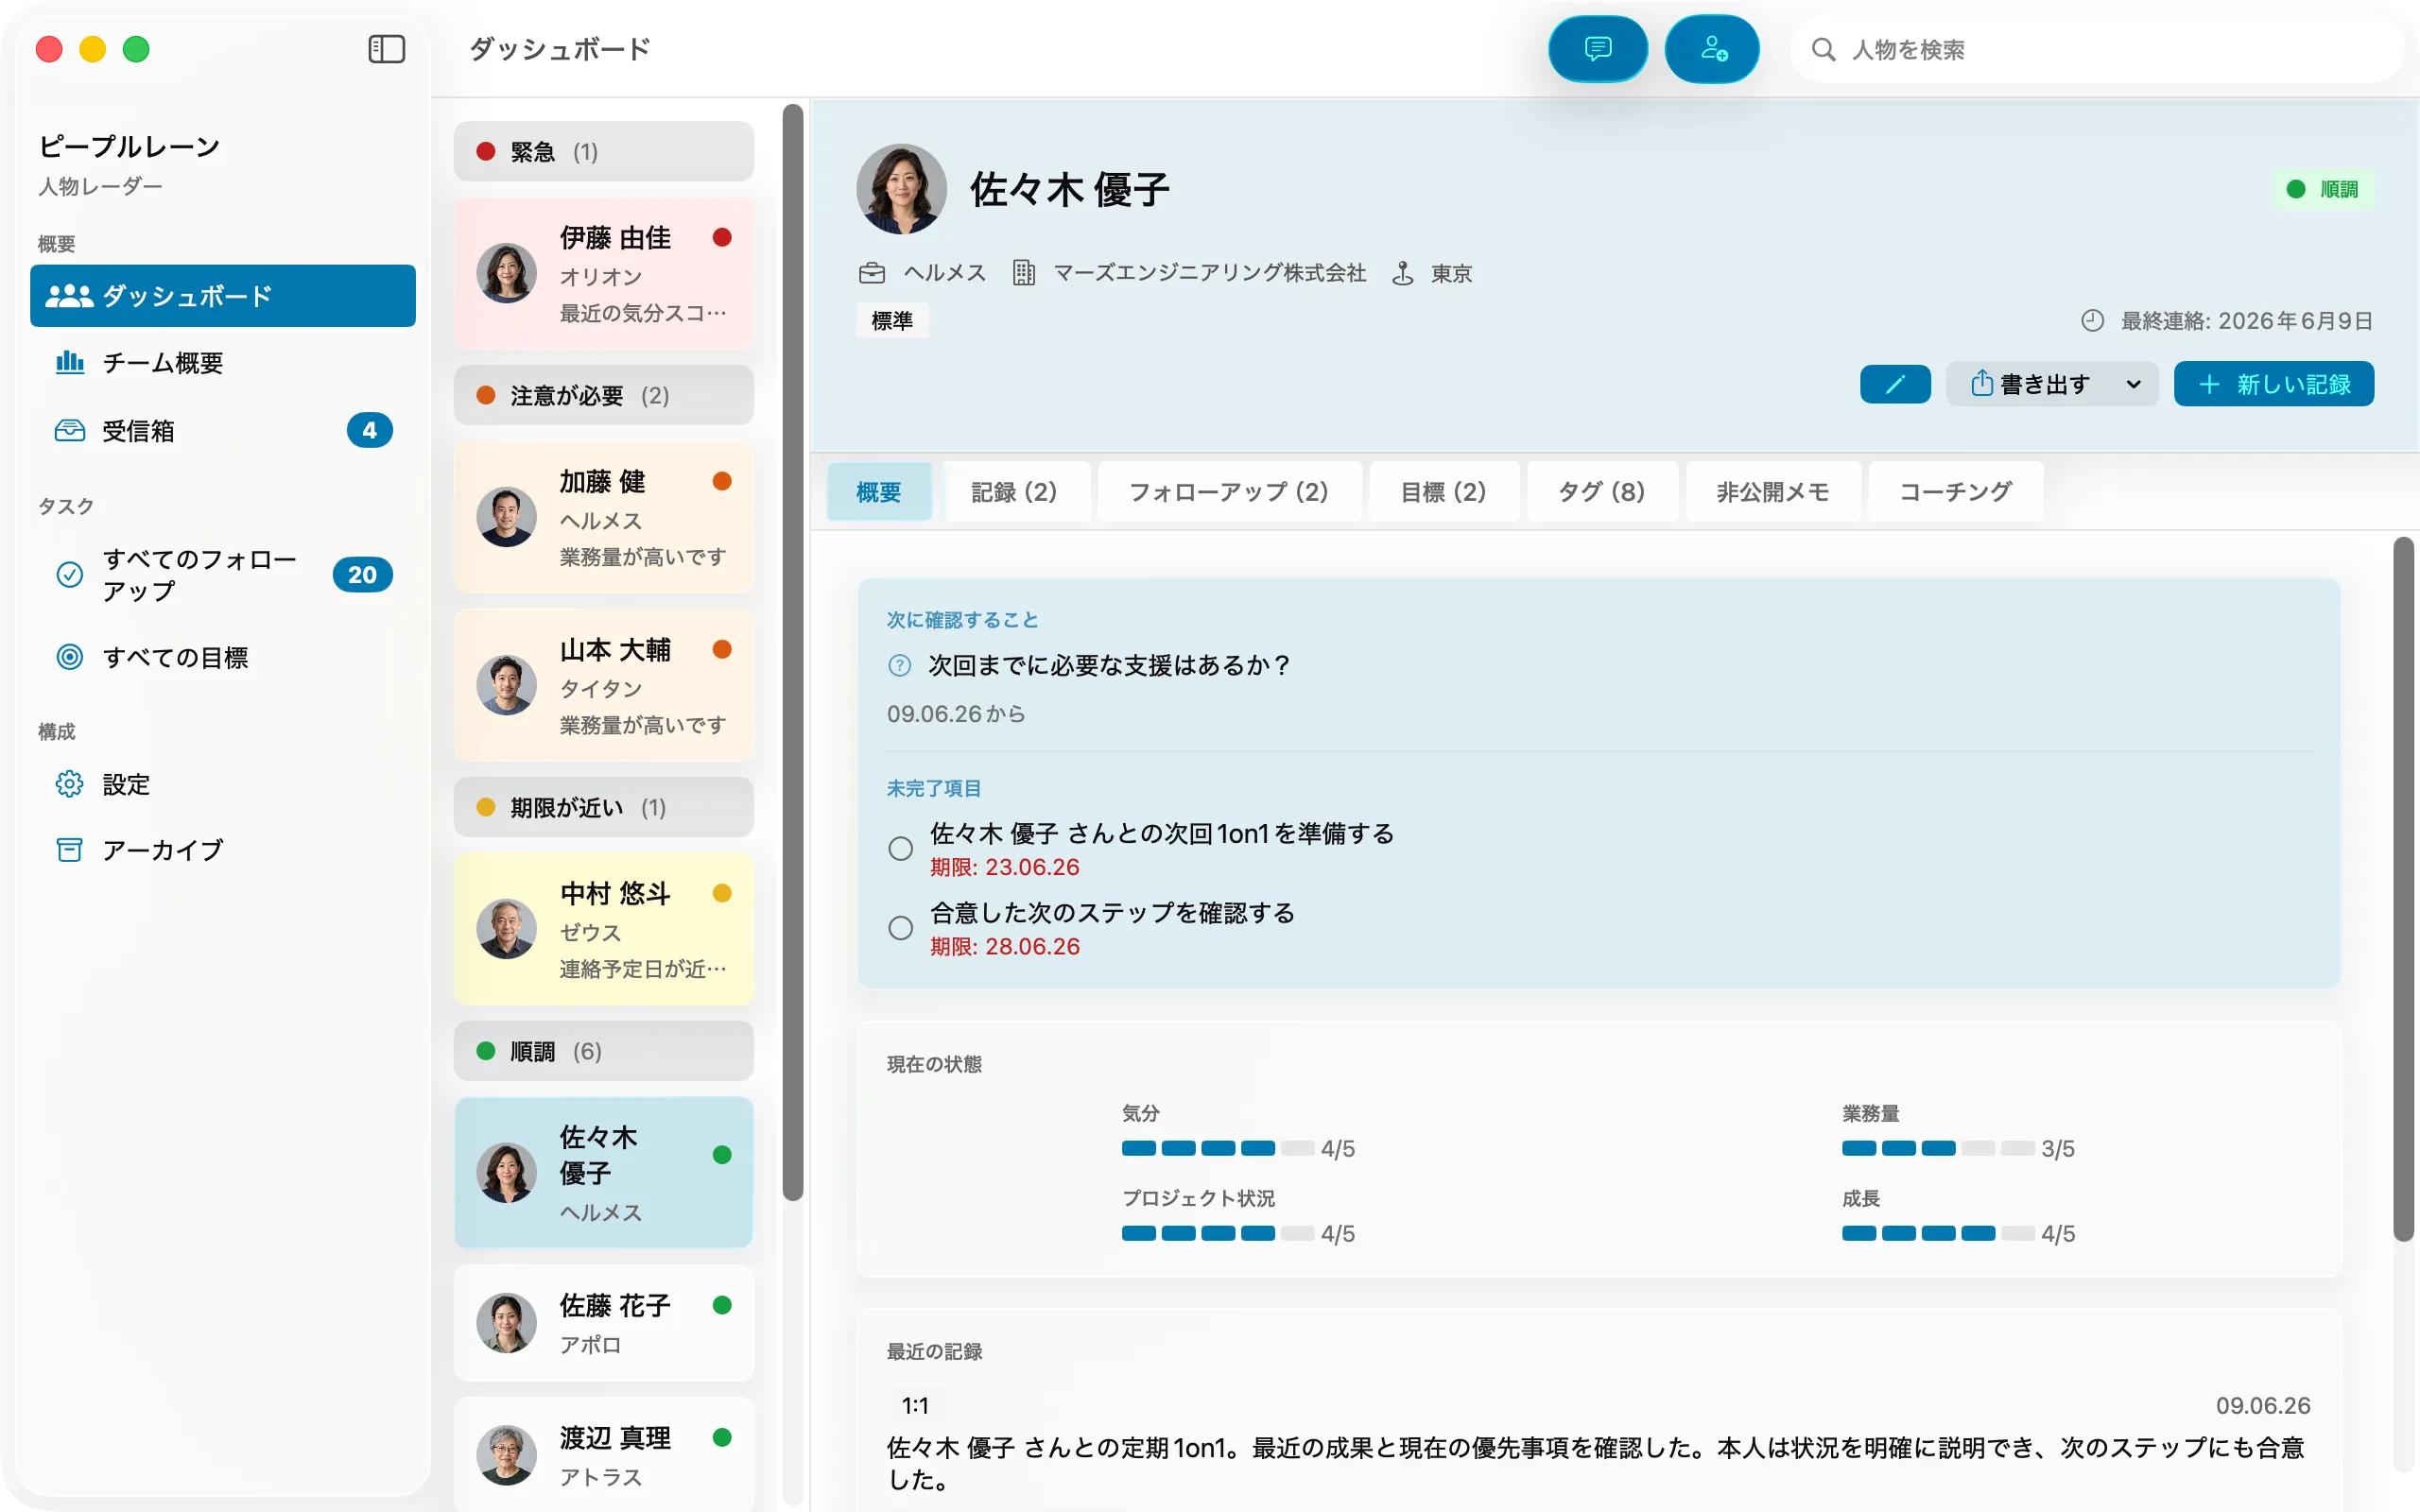Screen dimensions: 2420x1512
Task: Click the search magnifier icon
Action: pyautogui.click(x=1823, y=50)
